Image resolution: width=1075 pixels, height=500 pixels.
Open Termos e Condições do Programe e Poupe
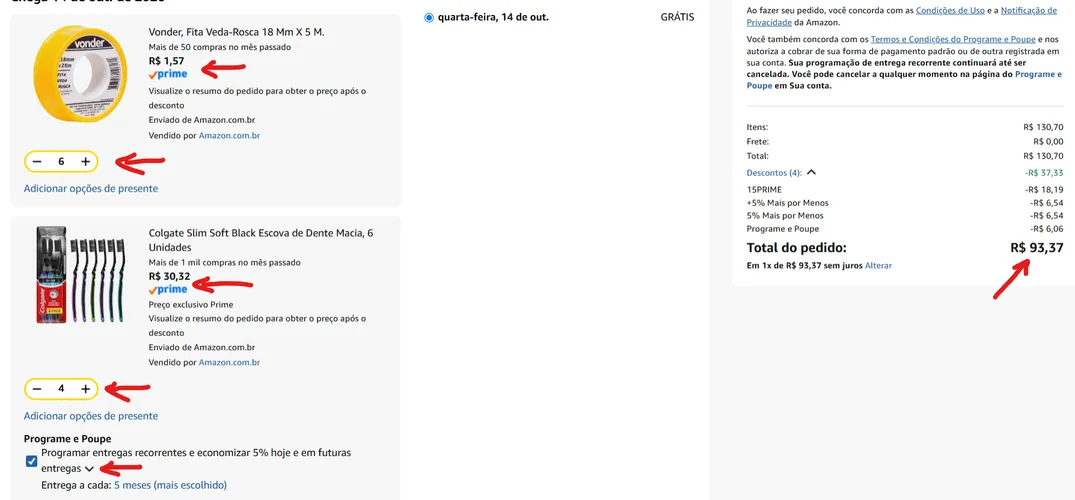point(954,40)
